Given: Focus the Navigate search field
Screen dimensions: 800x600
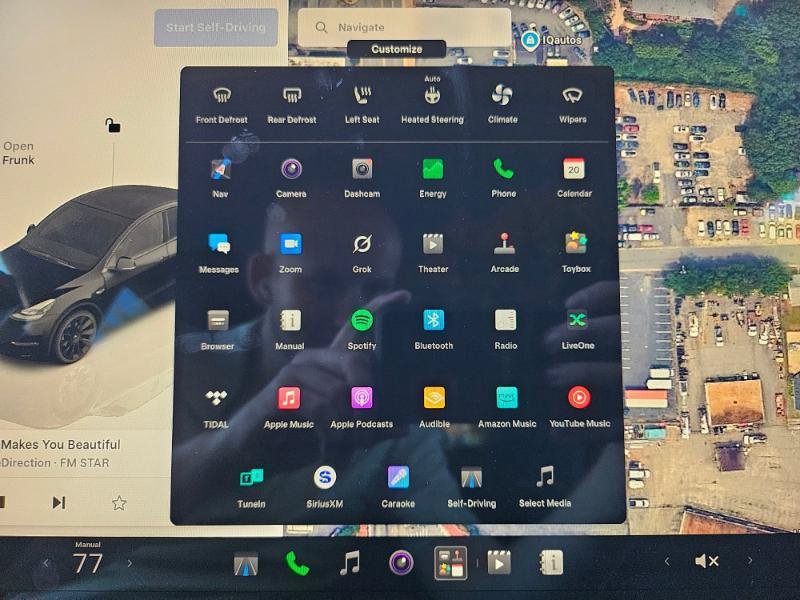Looking at the screenshot, I should [404, 28].
